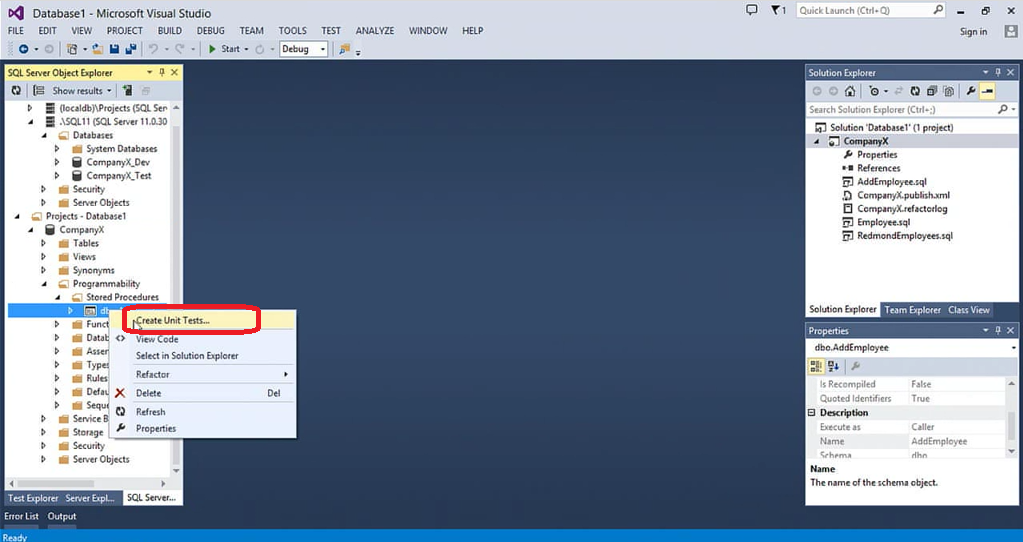Click Add SQL Server icon

(127, 91)
